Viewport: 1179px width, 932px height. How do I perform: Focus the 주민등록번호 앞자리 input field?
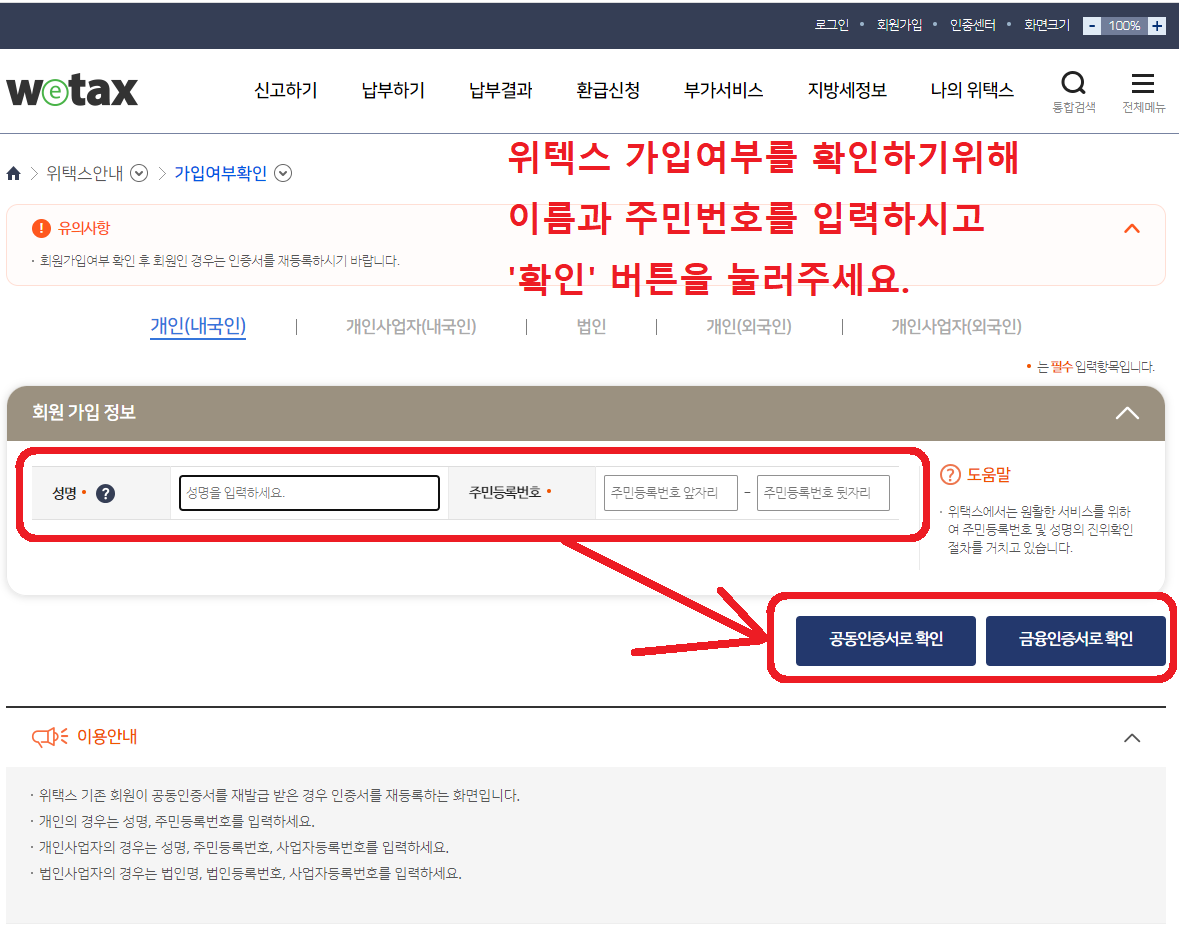[671, 493]
